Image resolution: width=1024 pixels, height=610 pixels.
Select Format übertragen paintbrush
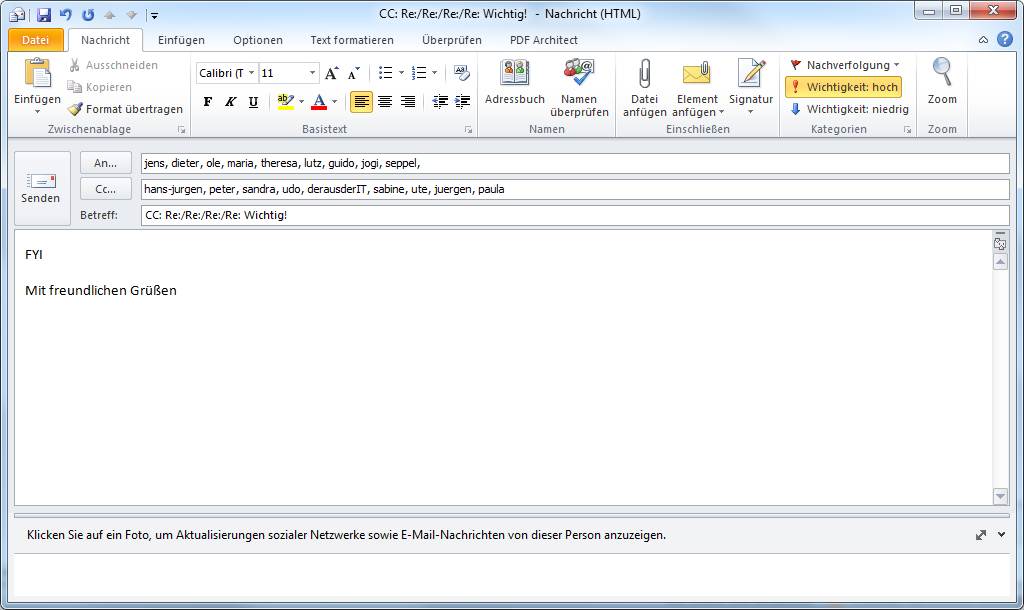(x=126, y=109)
